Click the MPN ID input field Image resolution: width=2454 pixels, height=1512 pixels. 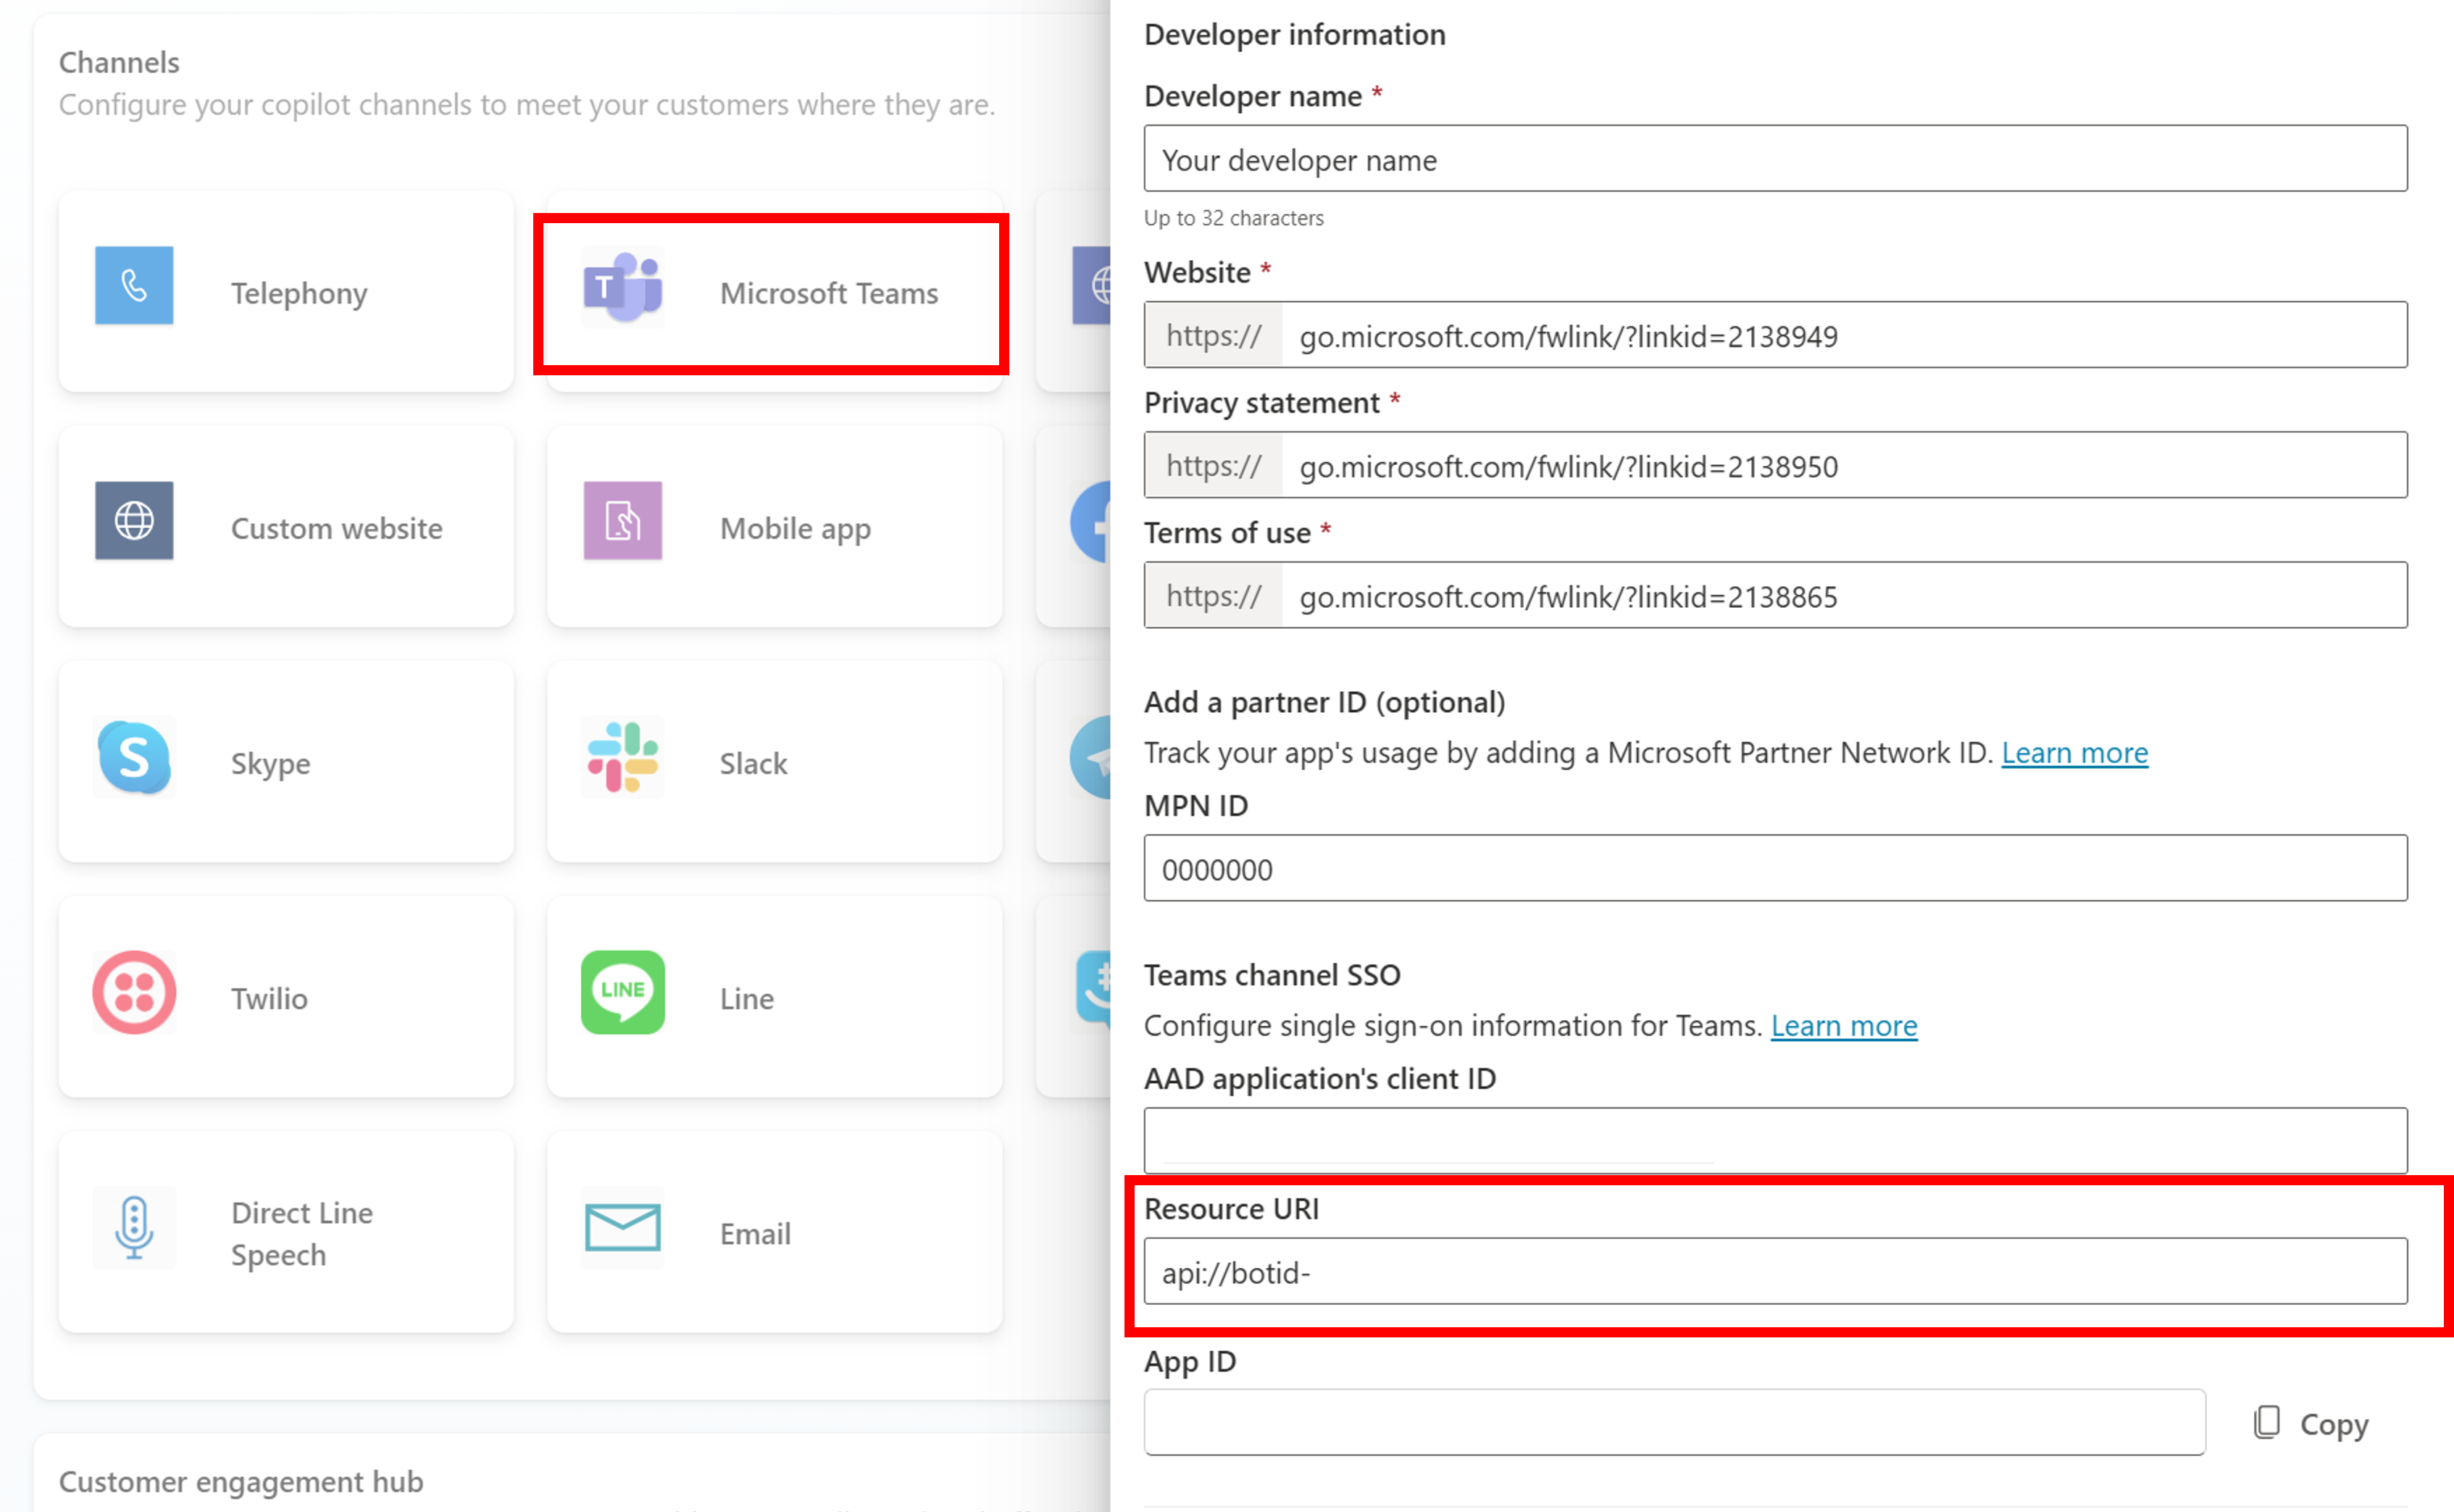(x=1777, y=869)
